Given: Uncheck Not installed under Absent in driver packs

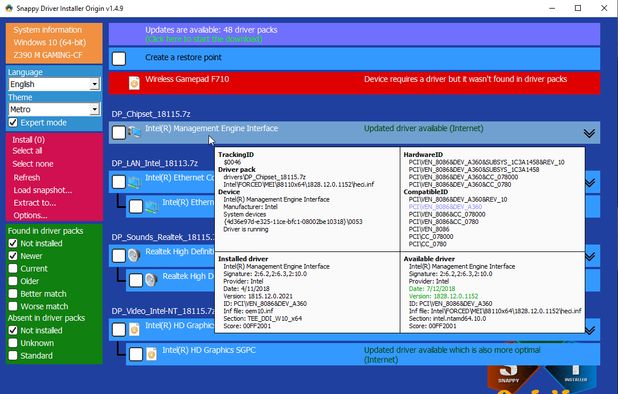Looking at the screenshot, I should point(13,330).
